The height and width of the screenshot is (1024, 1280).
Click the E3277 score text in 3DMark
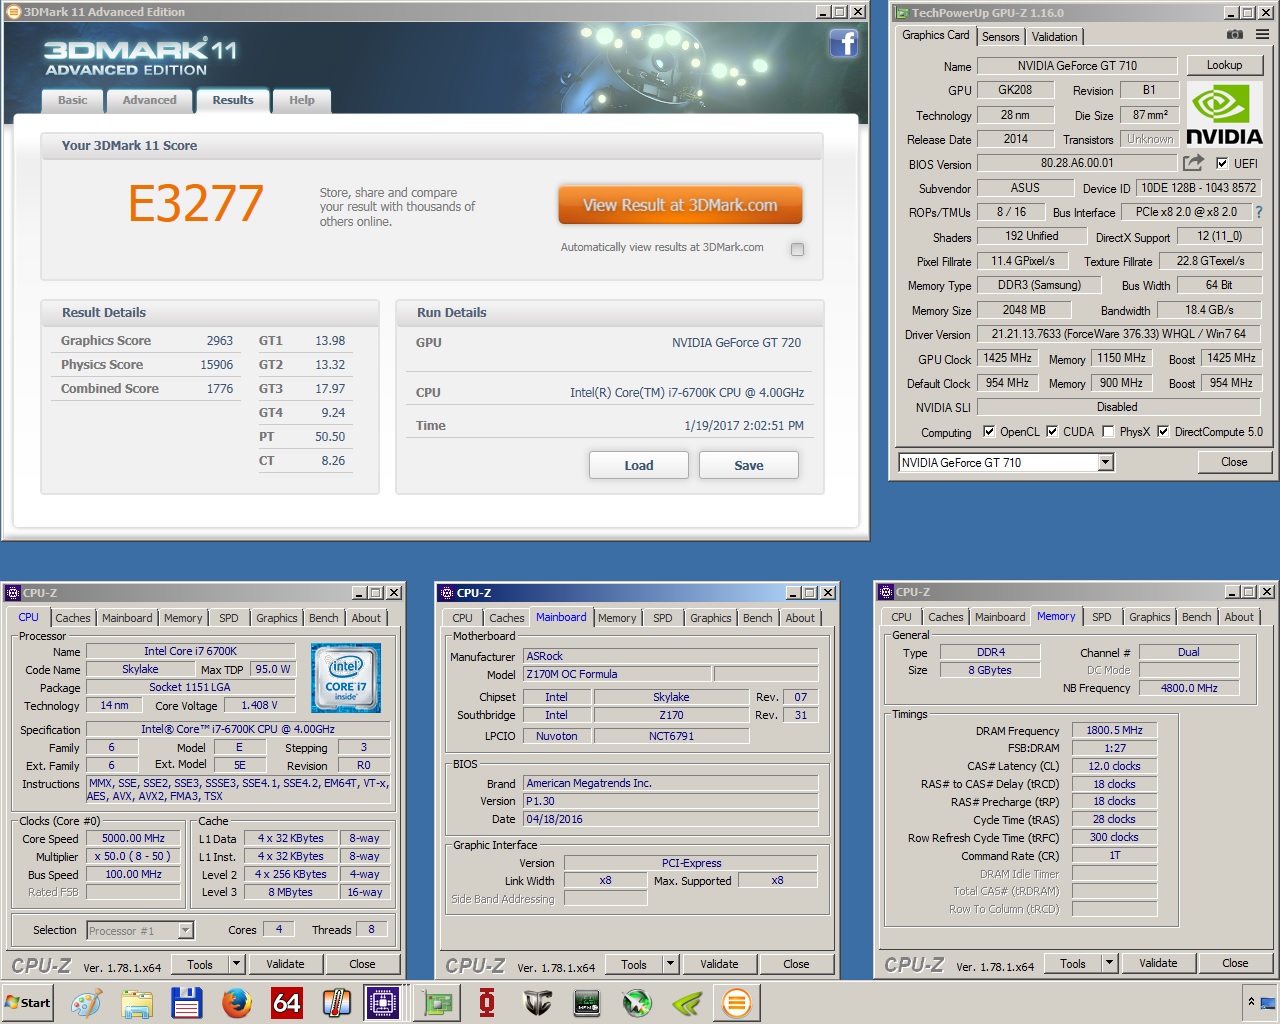(x=196, y=204)
